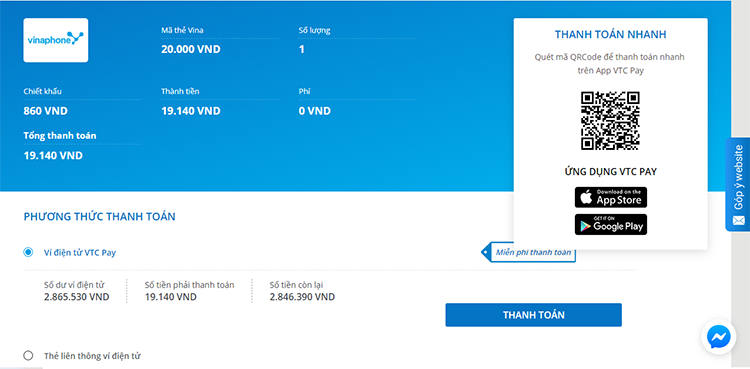Click the Số dư ví điện tử balance
Image resolution: width=750 pixels, height=369 pixels.
(x=77, y=297)
